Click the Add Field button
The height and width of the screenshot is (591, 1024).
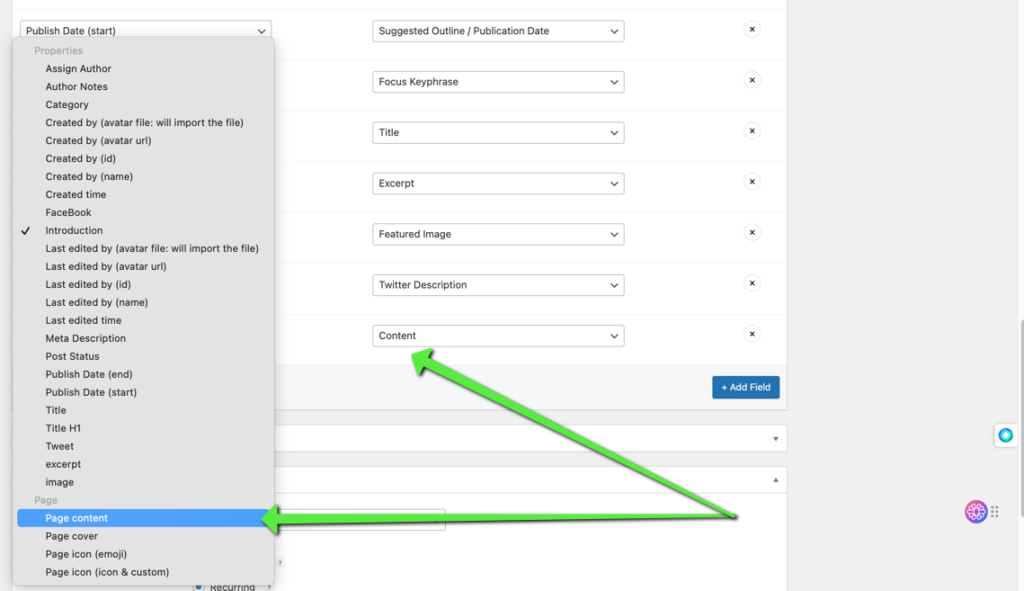[x=745, y=387]
